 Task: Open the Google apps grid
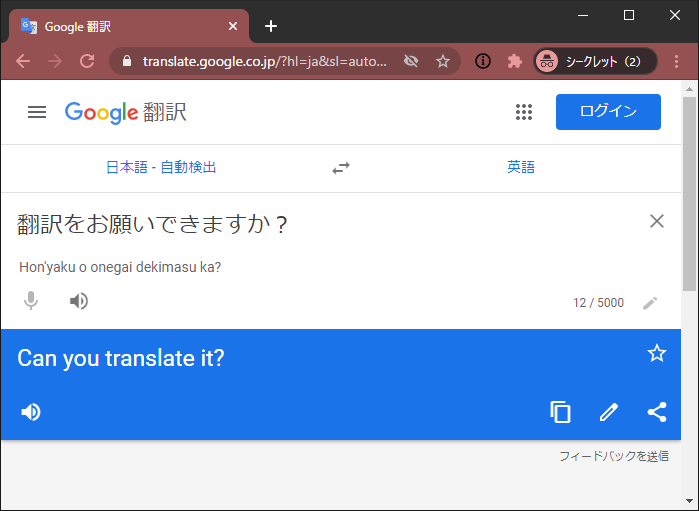[524, 112]
